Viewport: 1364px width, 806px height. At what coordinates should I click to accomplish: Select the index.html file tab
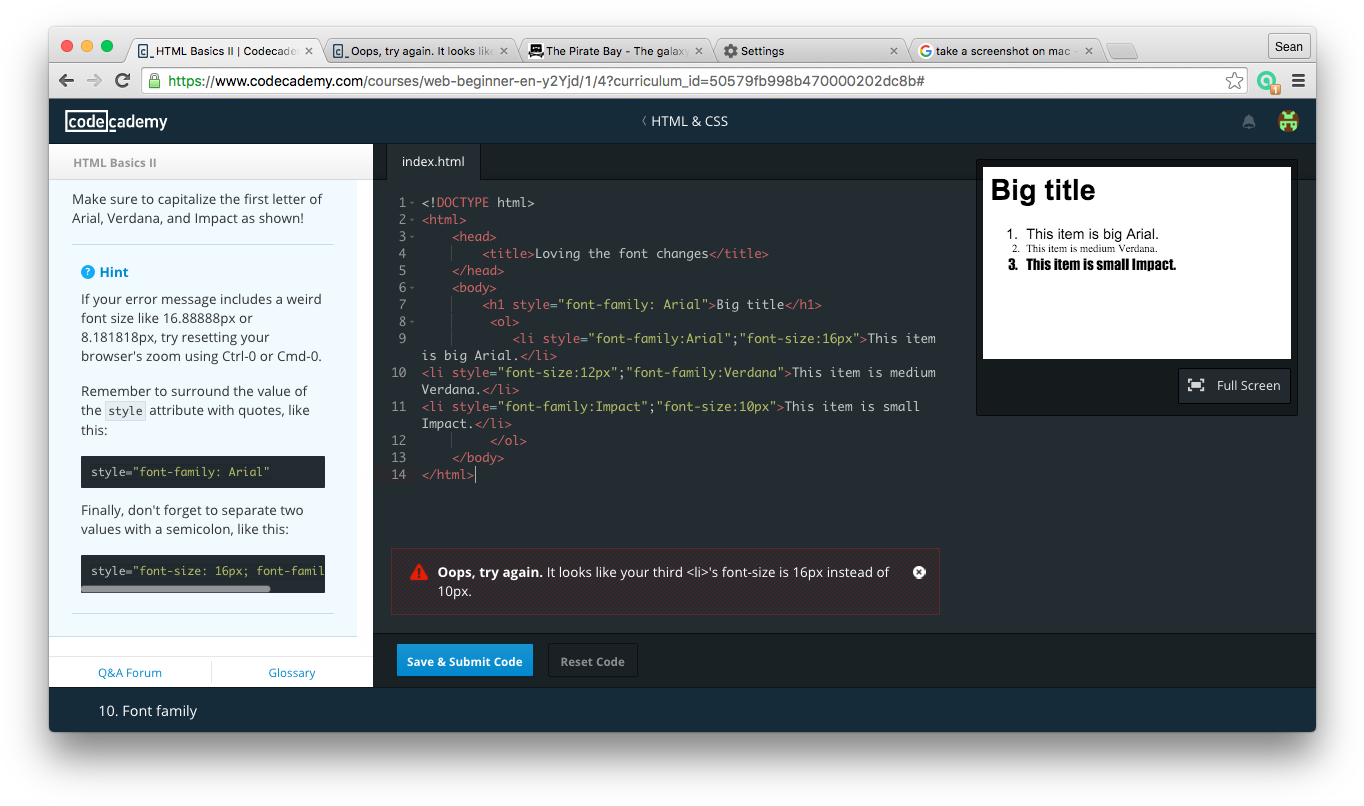433,161
